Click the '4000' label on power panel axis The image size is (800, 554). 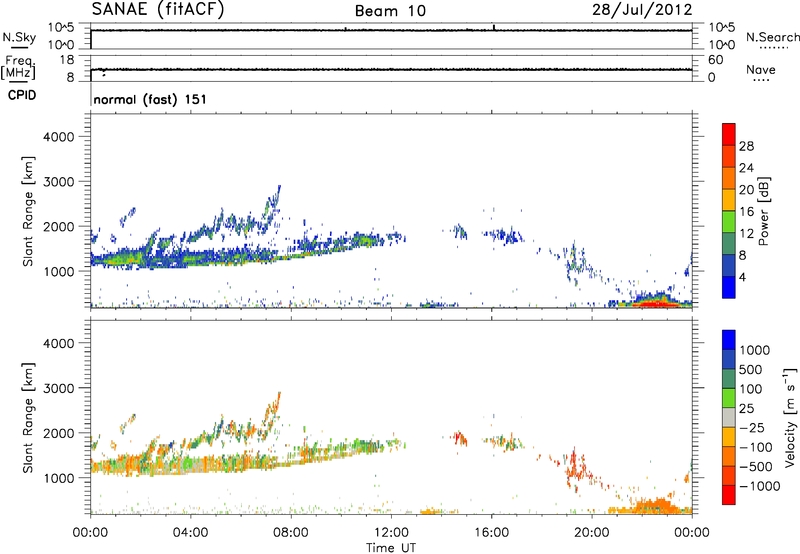pos(58,137)
